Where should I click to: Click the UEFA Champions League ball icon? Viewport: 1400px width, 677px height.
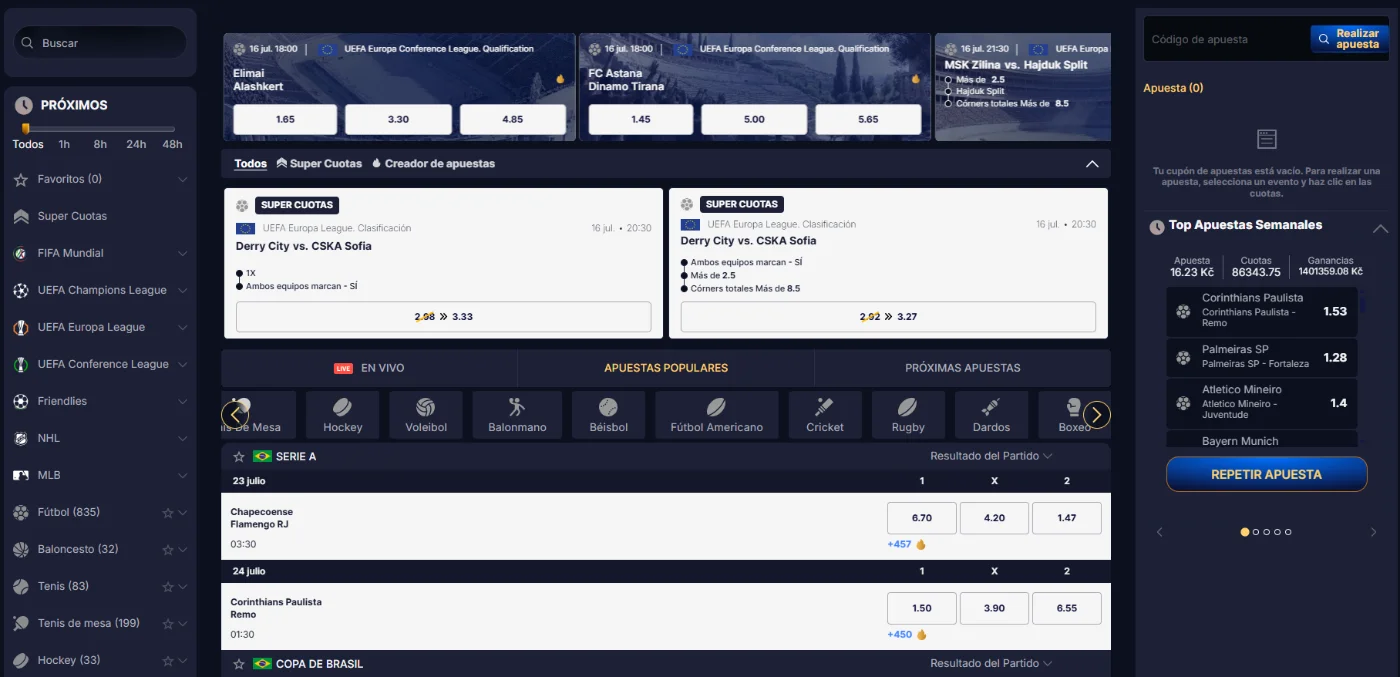coord(21,290)
